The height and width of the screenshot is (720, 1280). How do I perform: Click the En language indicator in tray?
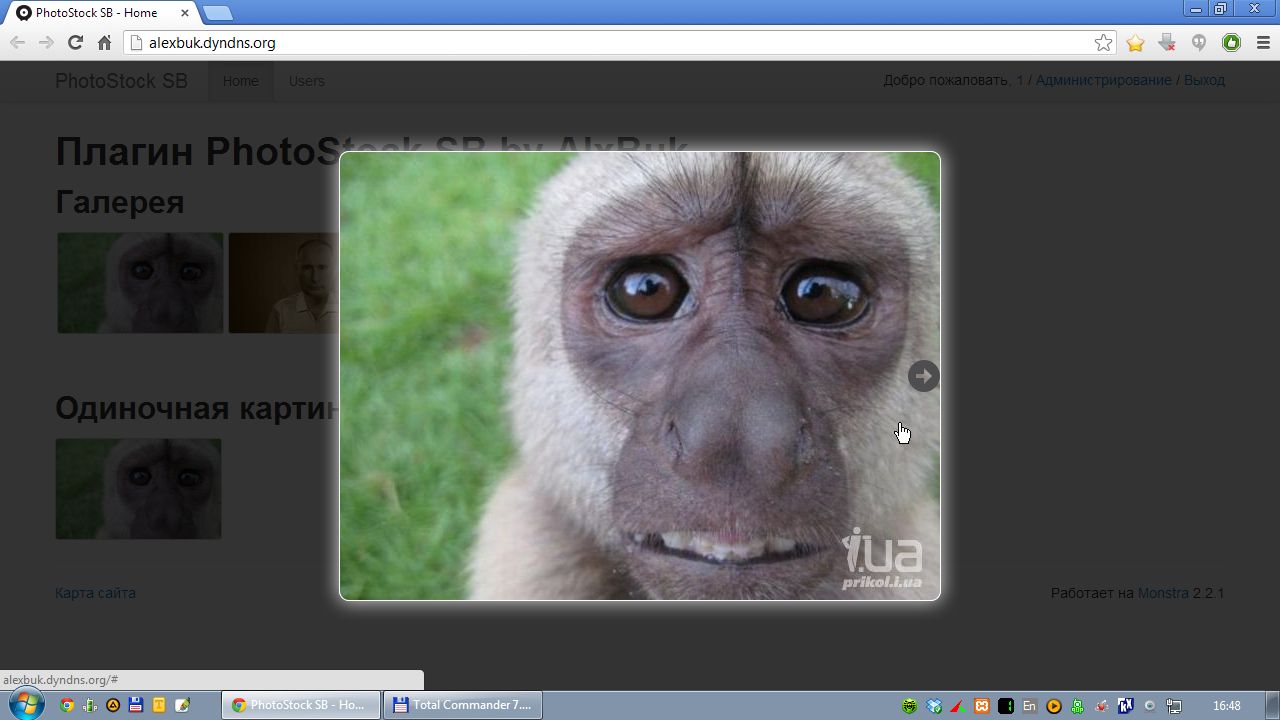[1029, 706]
